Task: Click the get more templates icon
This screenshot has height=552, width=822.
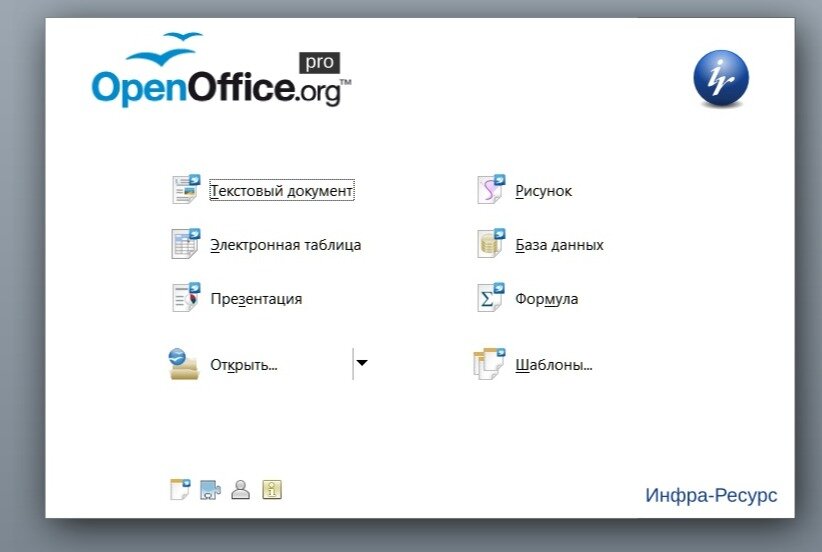Action: 180,490
